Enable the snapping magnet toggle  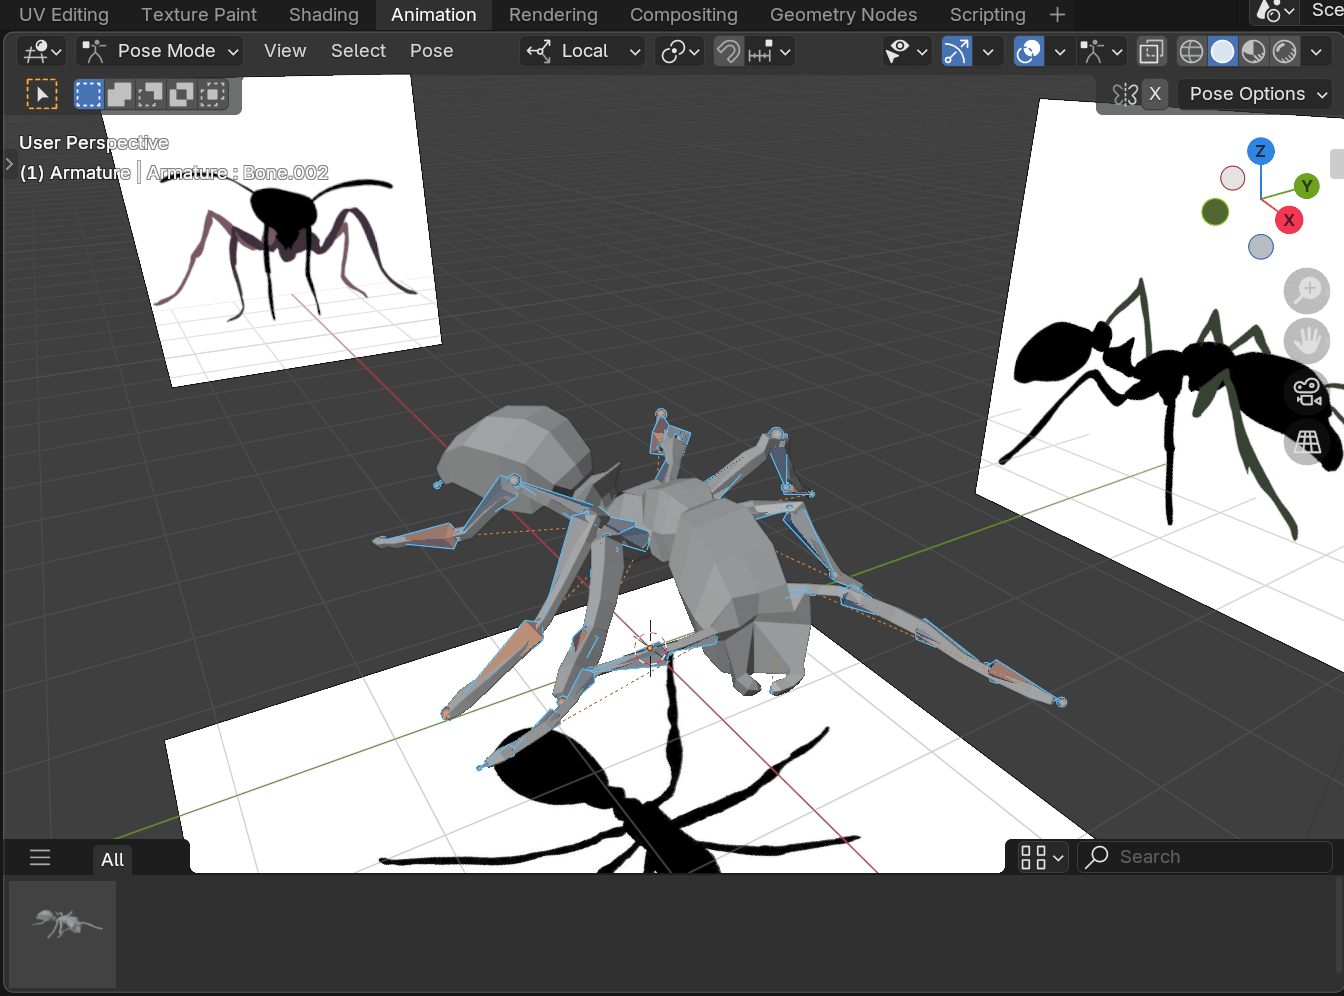(727, 51)
